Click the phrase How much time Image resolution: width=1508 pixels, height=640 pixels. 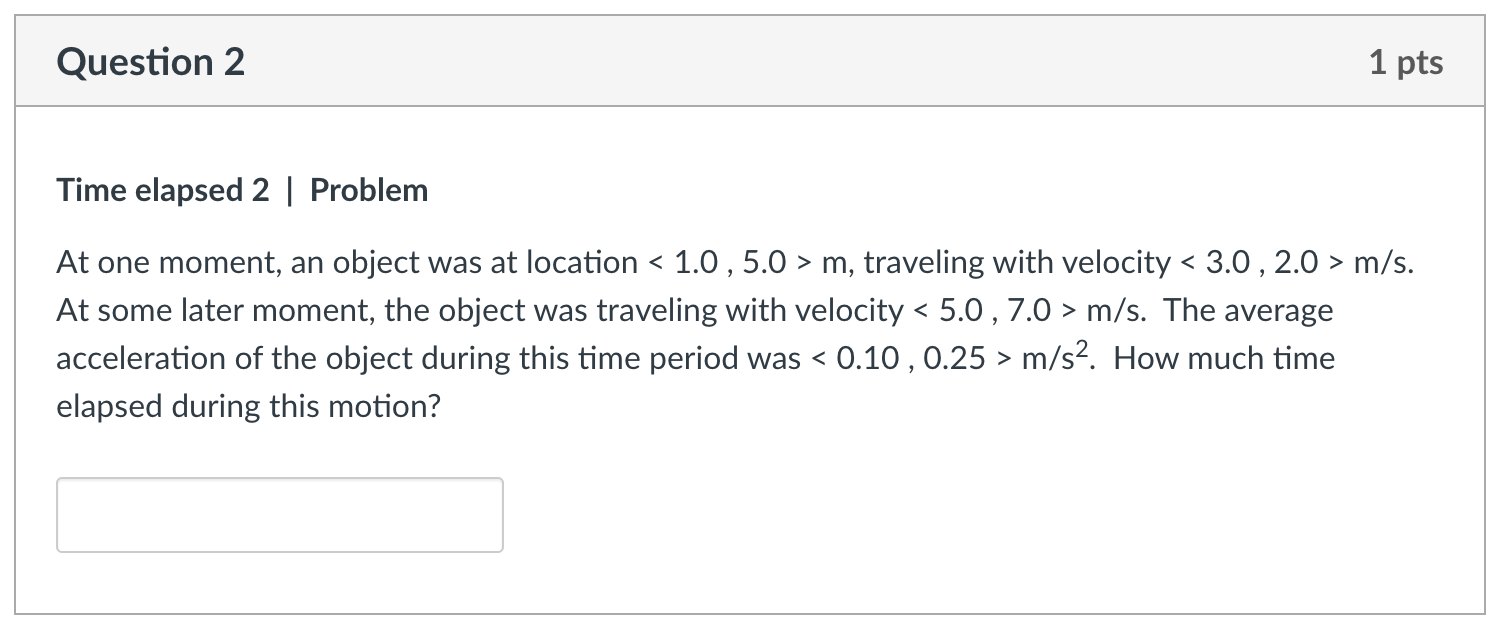(x=1225, y=358)
